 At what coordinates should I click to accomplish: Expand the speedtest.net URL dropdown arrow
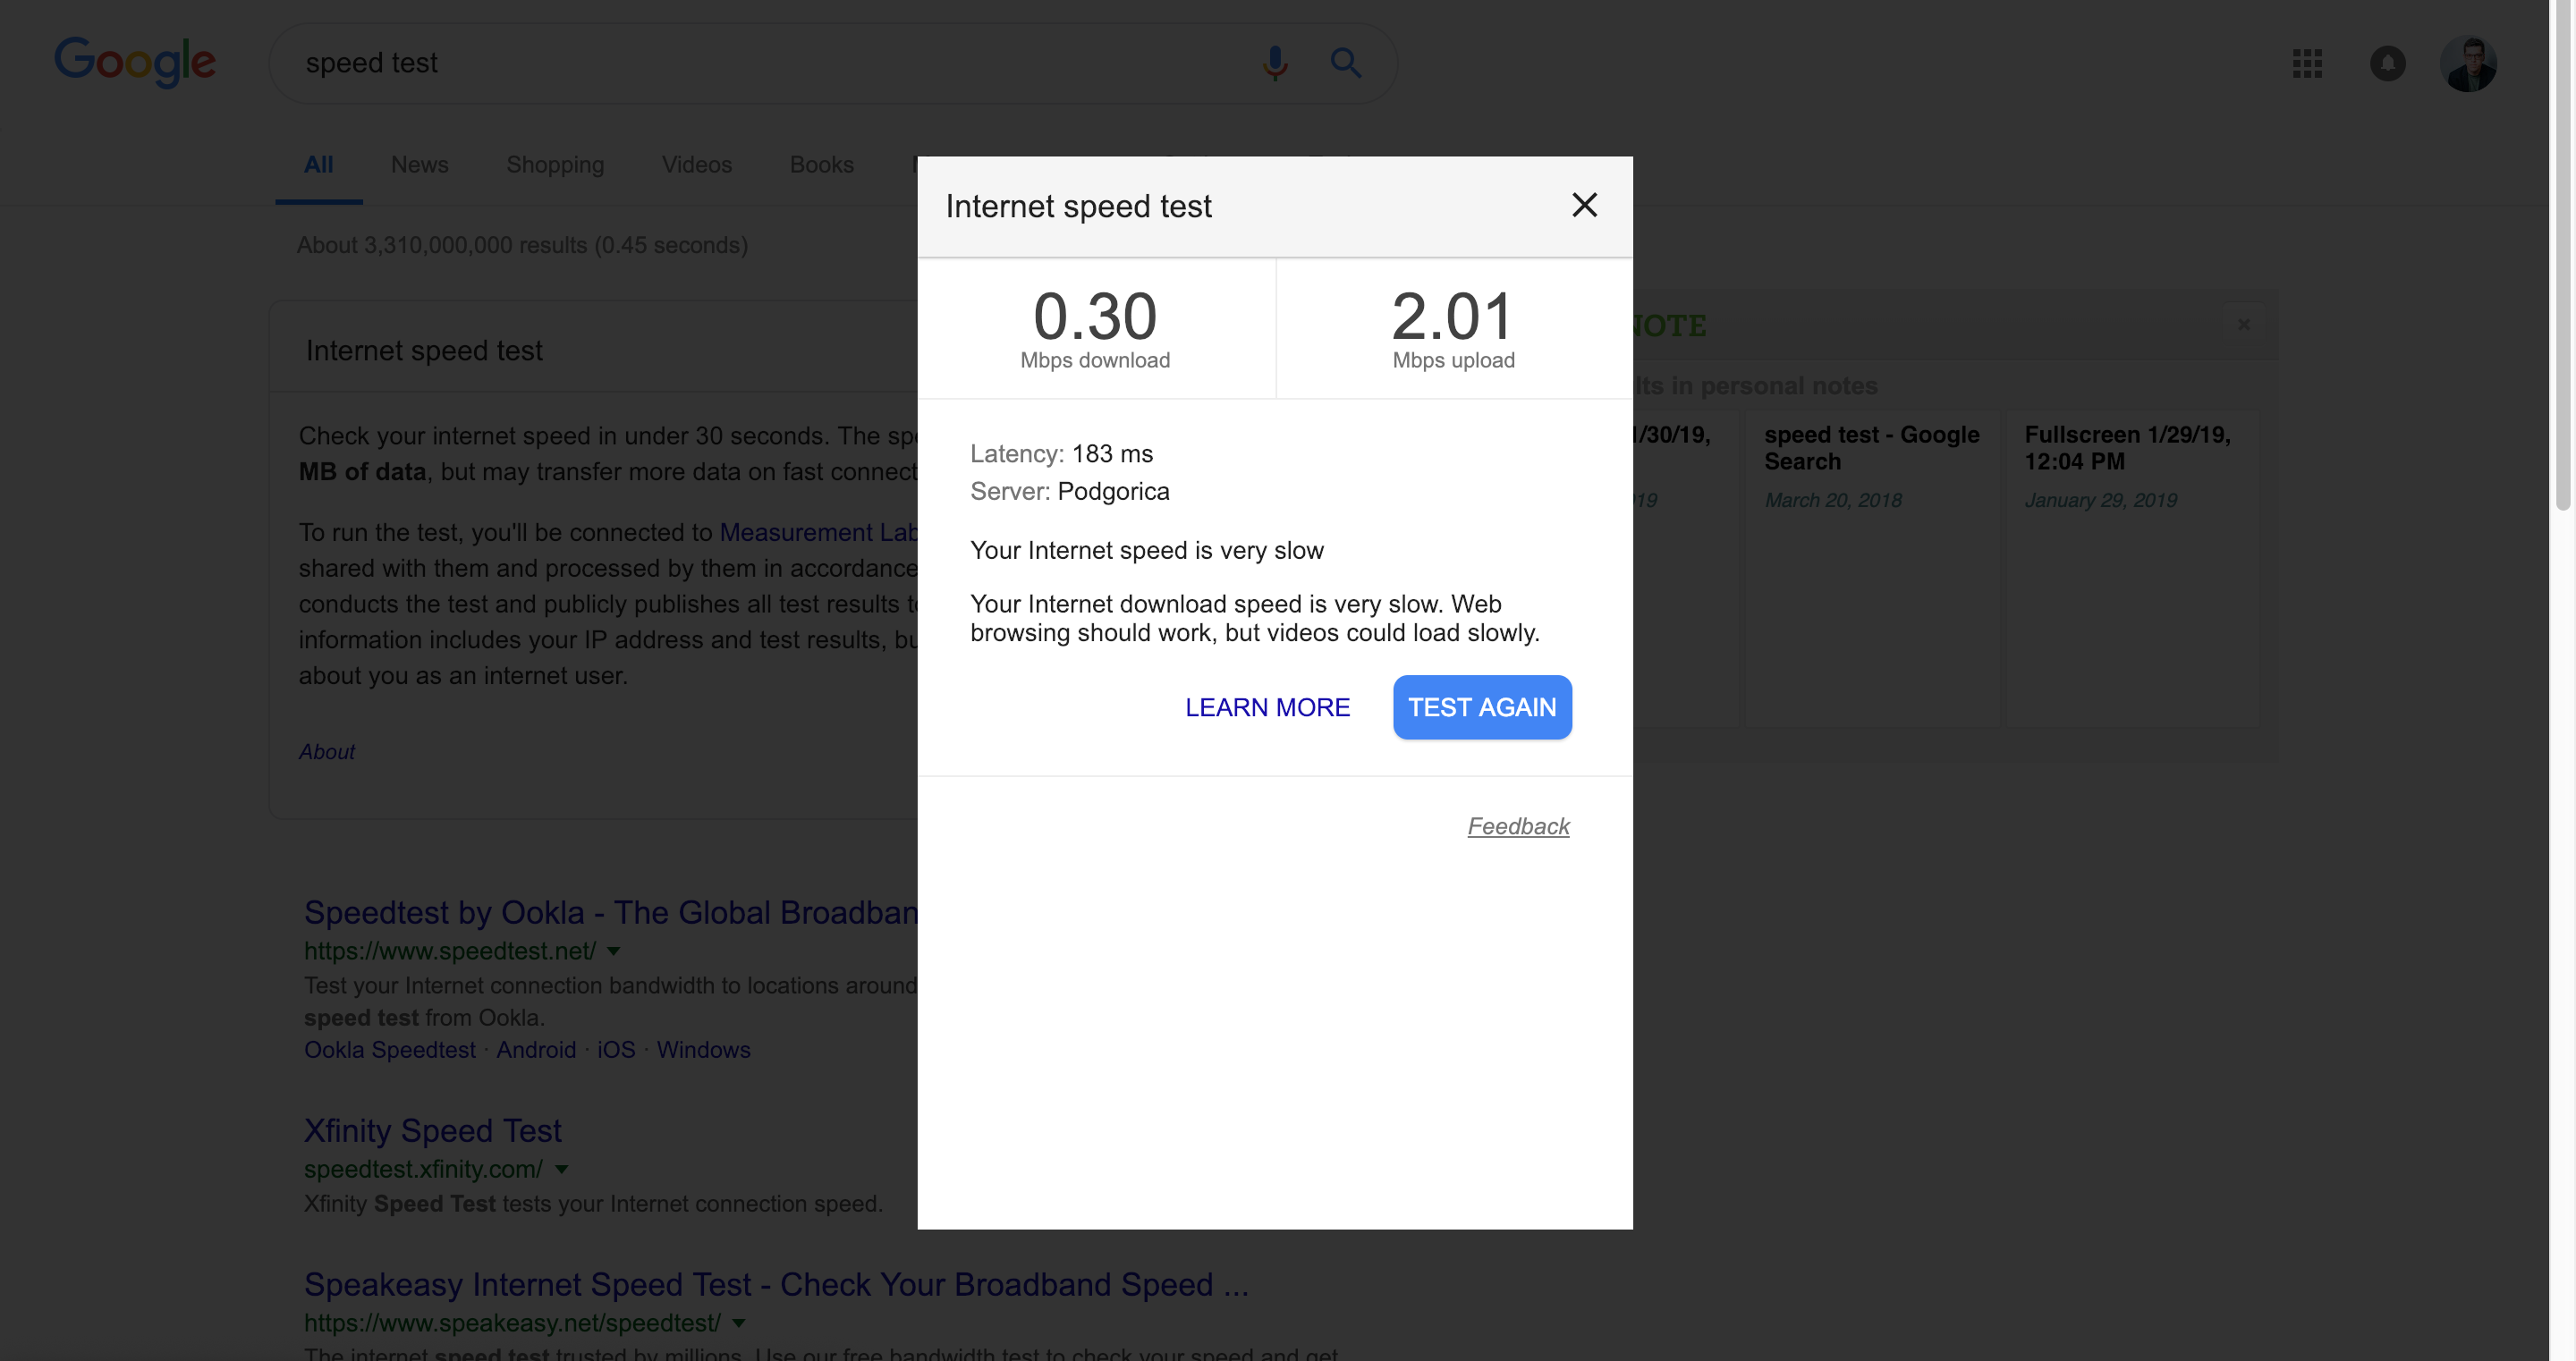(x=614, y=951)
